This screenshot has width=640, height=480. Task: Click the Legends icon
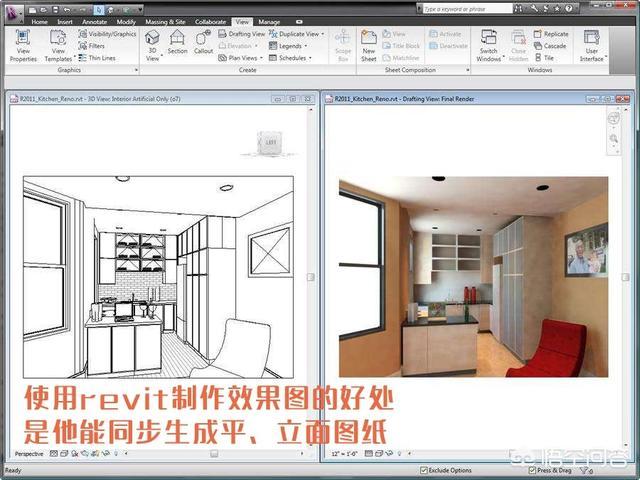coord(273,46)
